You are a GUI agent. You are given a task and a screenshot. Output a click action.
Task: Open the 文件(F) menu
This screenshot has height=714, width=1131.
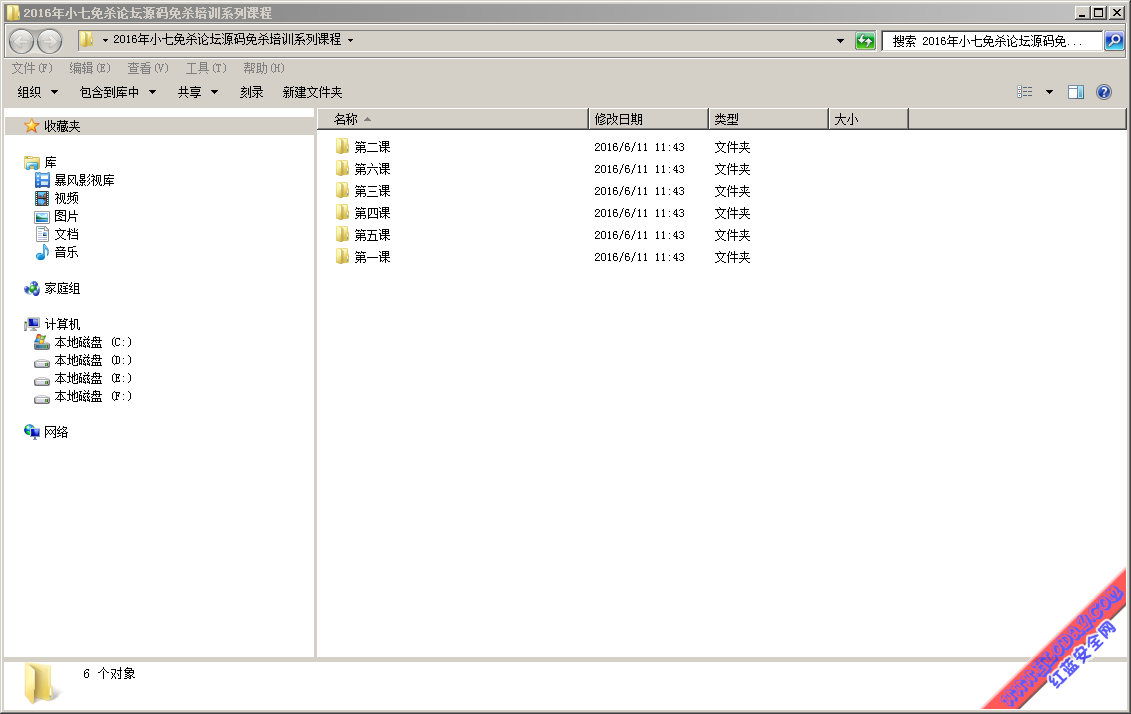click(32, 68)
